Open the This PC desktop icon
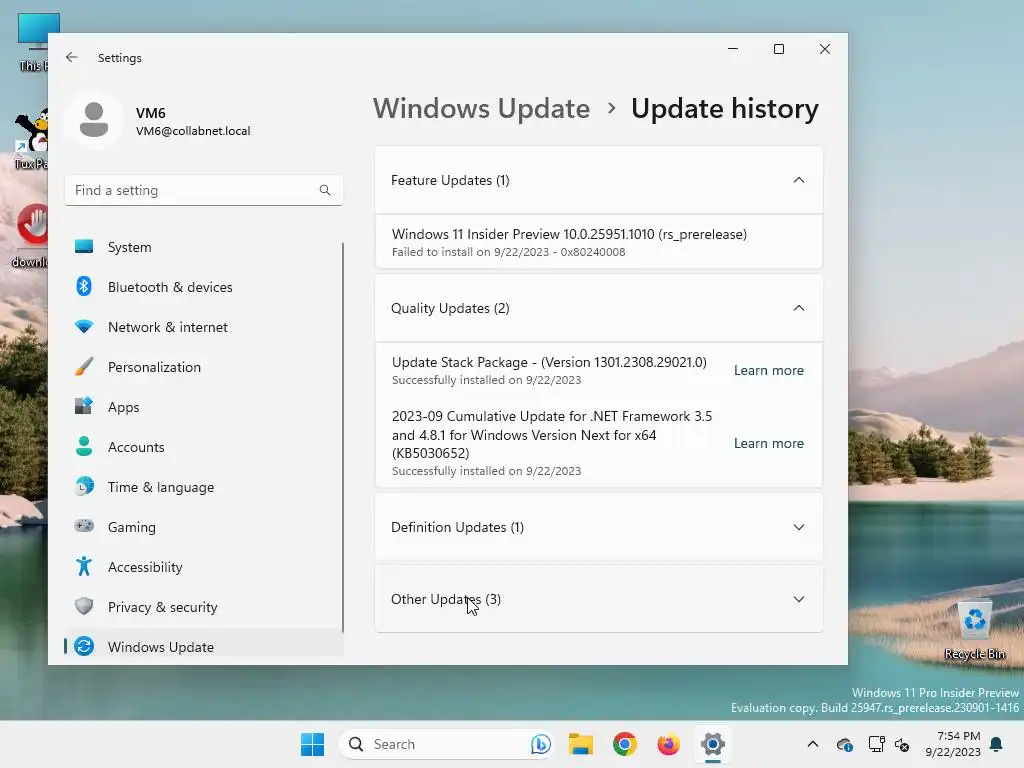 [x=33, y=42]
